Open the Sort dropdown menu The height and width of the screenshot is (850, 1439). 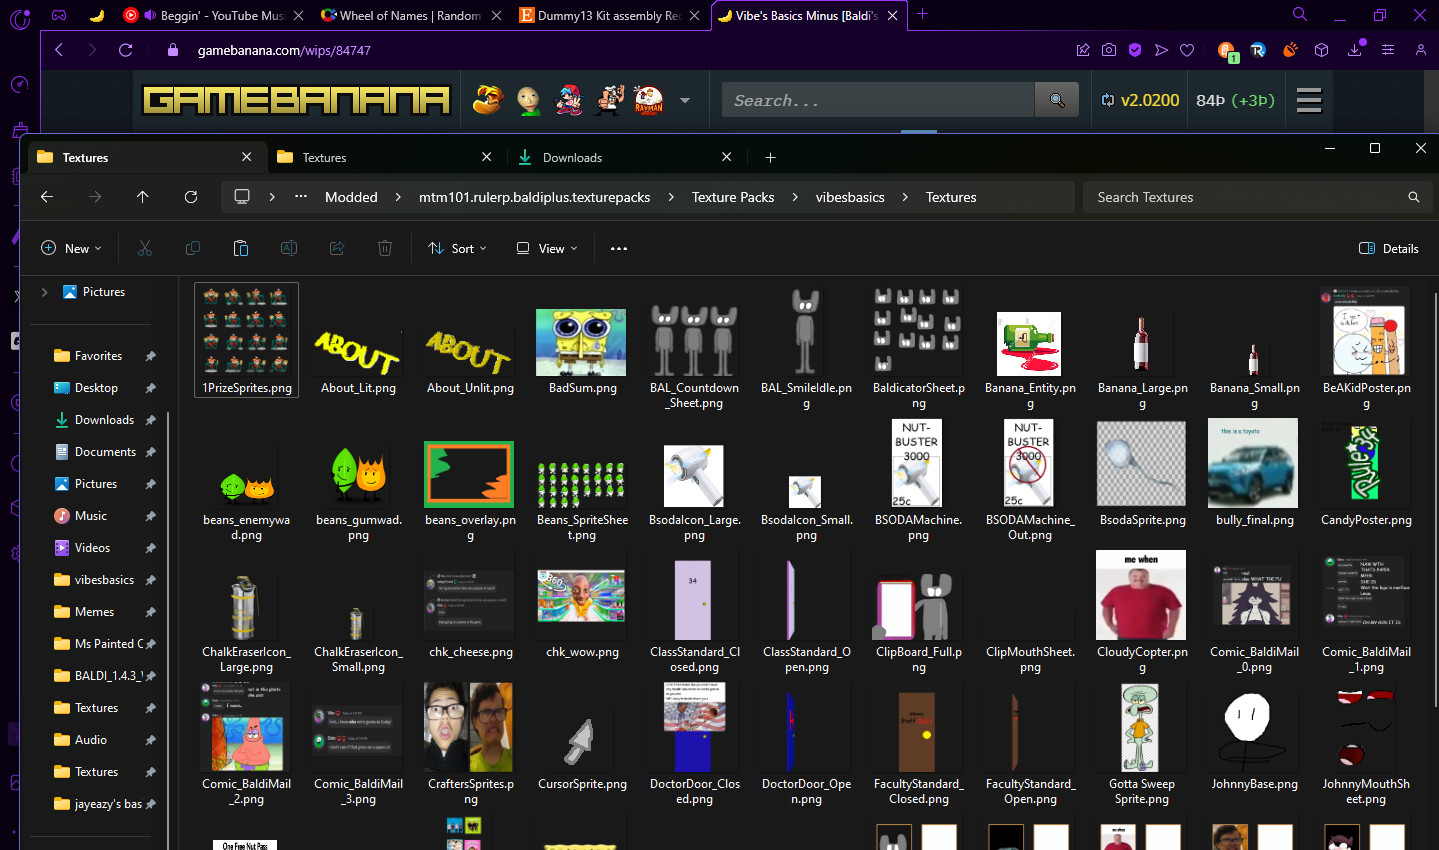click(x=457, y=248)
